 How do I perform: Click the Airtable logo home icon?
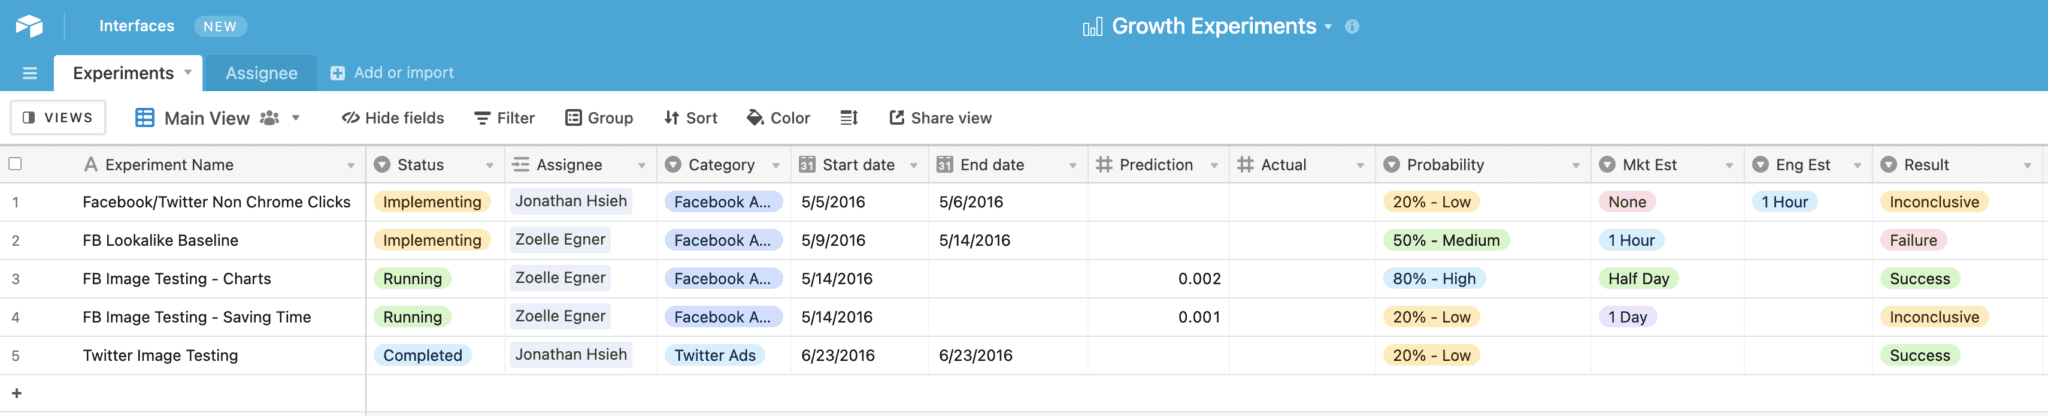point(29,26)
